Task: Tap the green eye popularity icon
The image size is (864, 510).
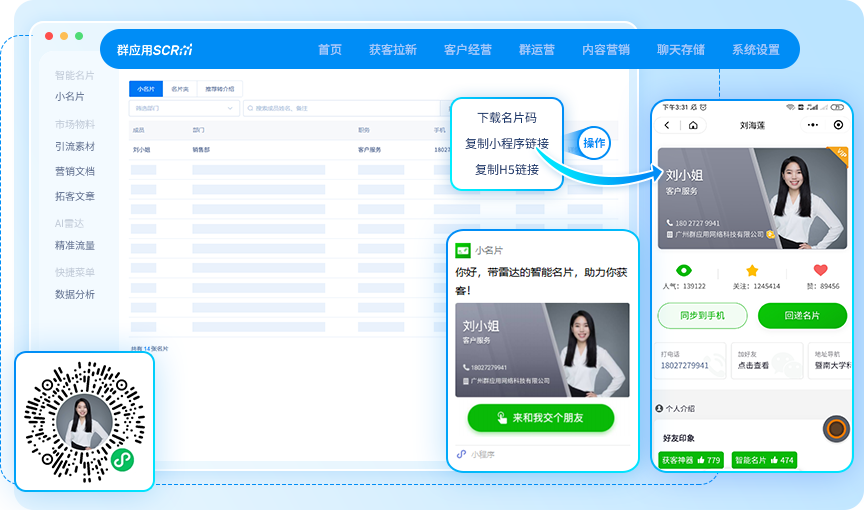Action: pyautogui.click(x=684, y=270)
